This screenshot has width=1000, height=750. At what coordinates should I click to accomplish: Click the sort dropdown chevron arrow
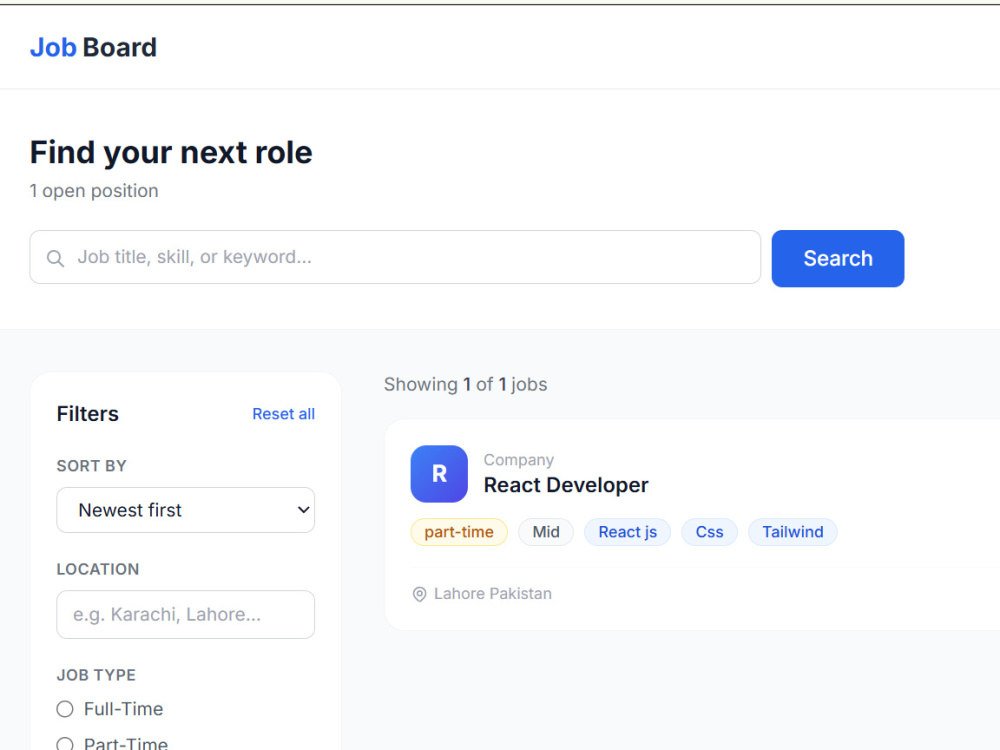tap(304, 510)
